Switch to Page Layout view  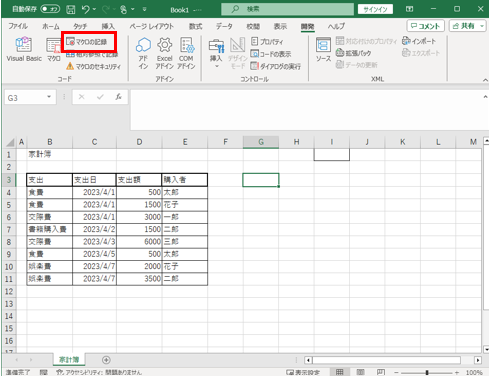tap(360, 372)
